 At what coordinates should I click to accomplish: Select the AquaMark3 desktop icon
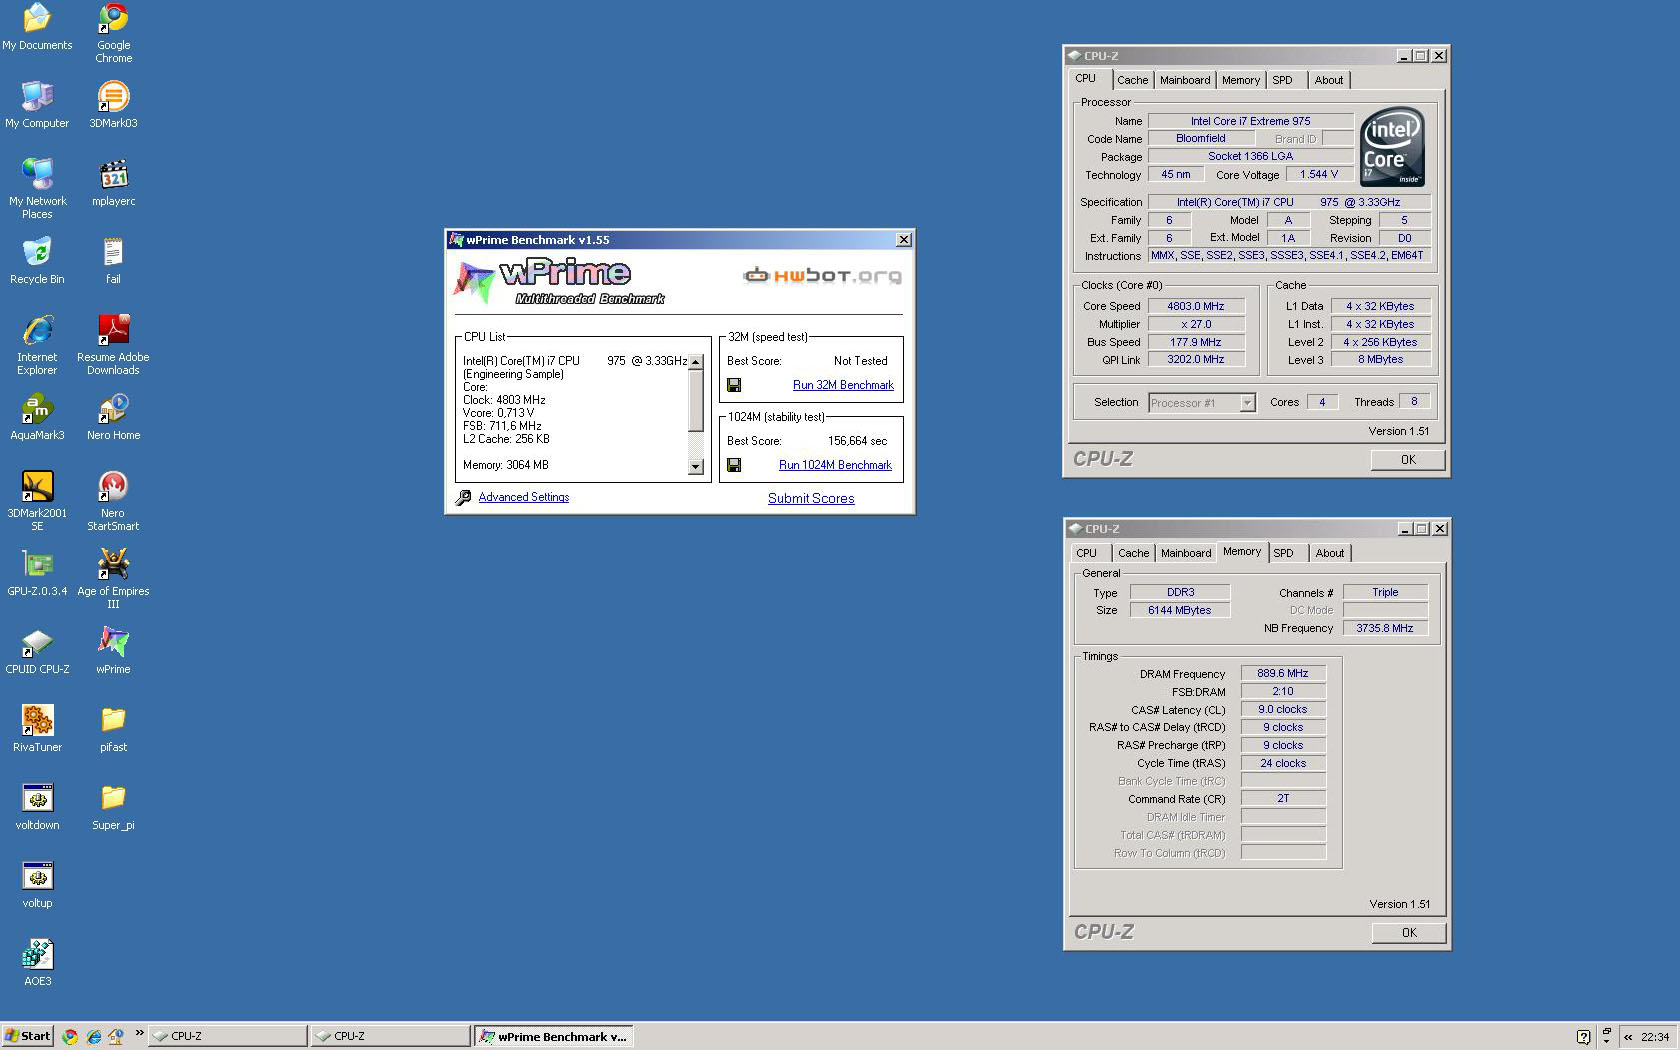[x=37, y=417]
